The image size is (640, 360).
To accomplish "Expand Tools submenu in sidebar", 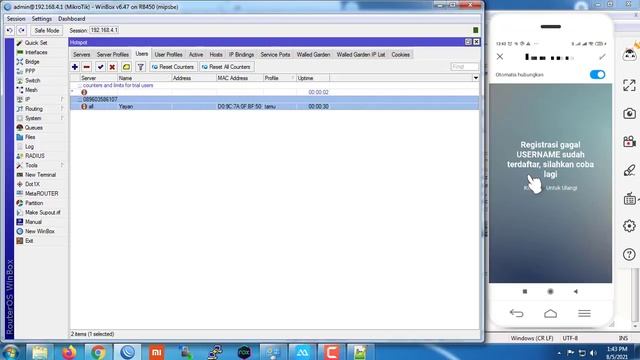I will pyautogui.click(x=40, y=165).
